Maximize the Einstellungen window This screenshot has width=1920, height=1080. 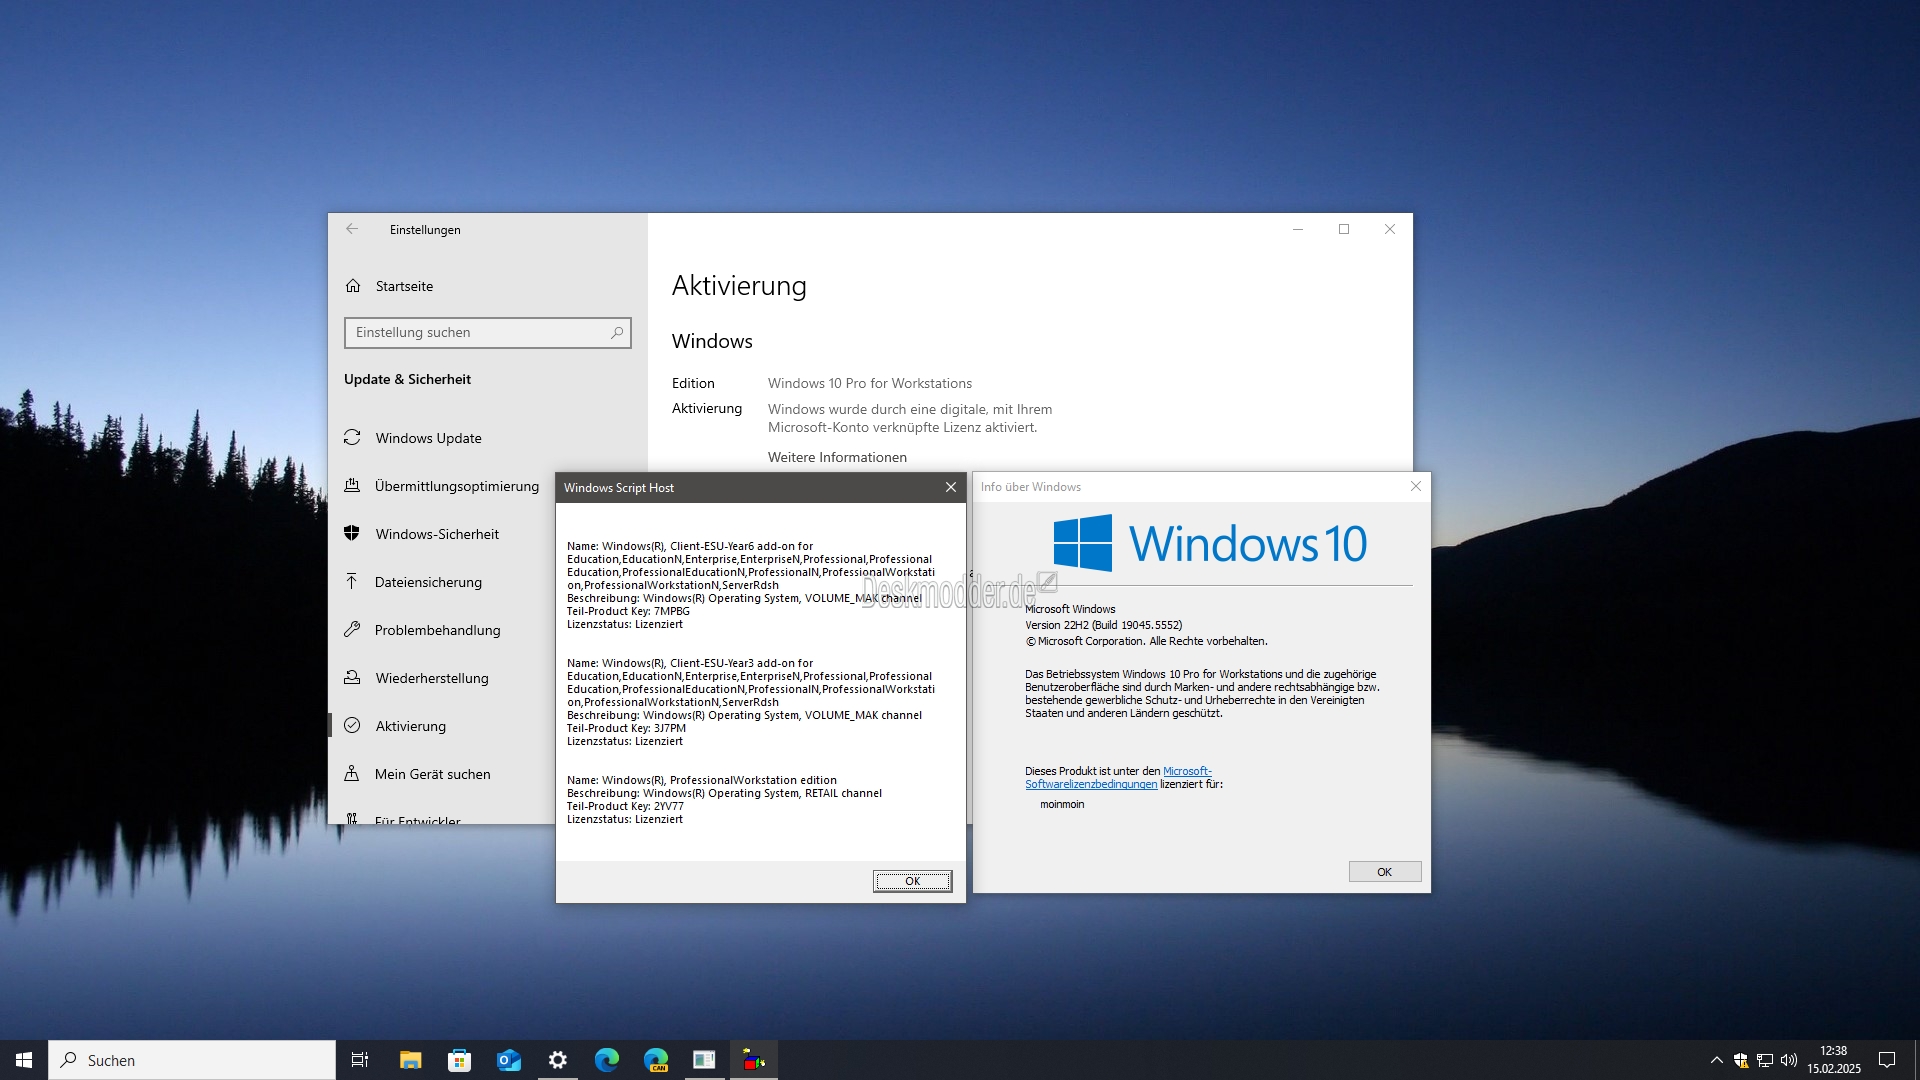[x=1344, y=229]
